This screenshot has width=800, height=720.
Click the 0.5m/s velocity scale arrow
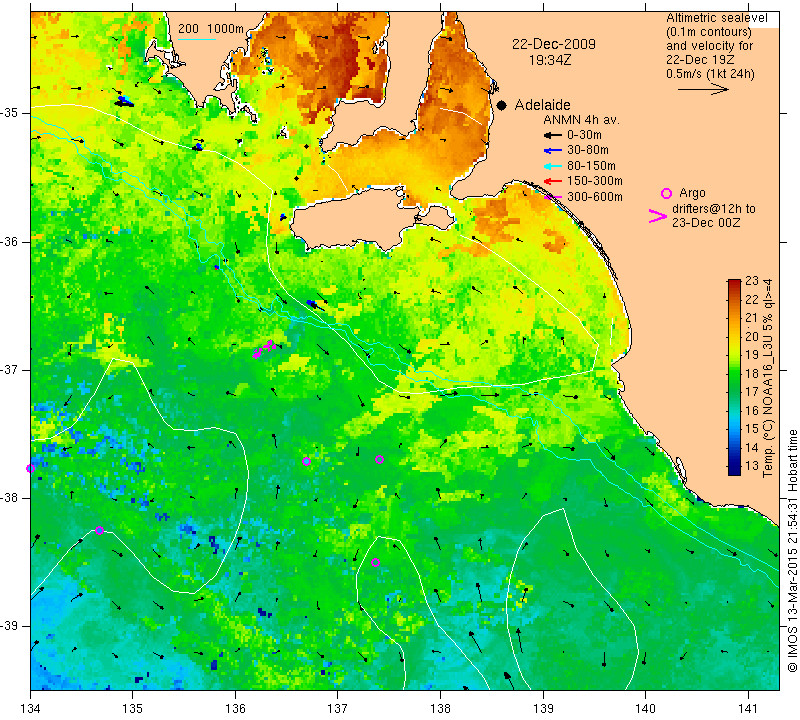pos(703,89)
